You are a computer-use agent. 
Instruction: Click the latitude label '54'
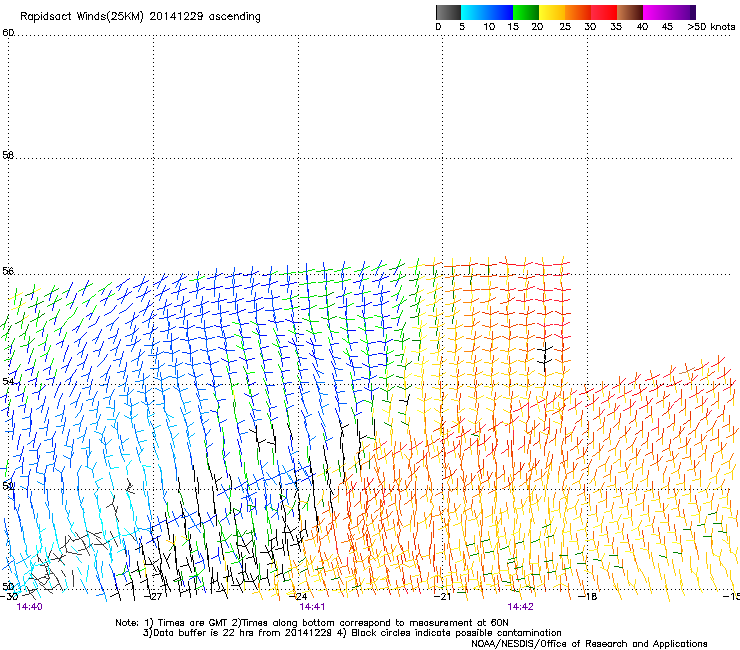pos(8,381)
